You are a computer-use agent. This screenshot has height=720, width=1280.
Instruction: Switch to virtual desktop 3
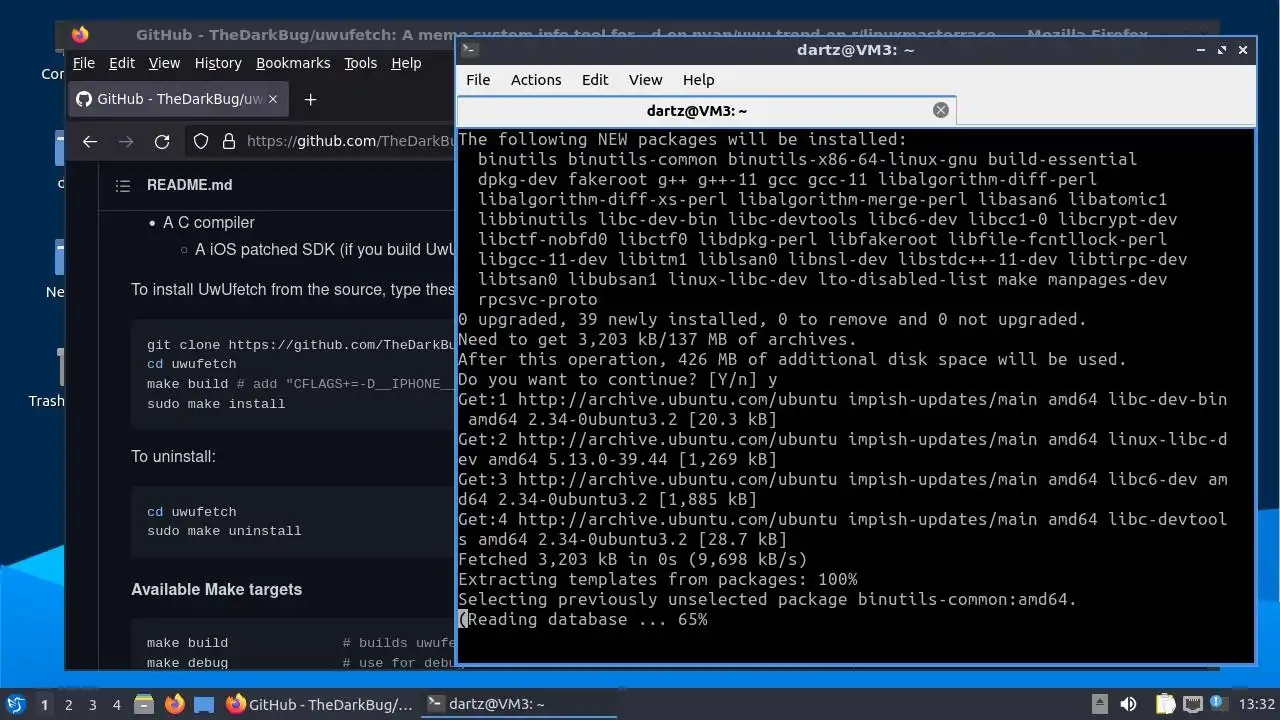tap(92, 704)
